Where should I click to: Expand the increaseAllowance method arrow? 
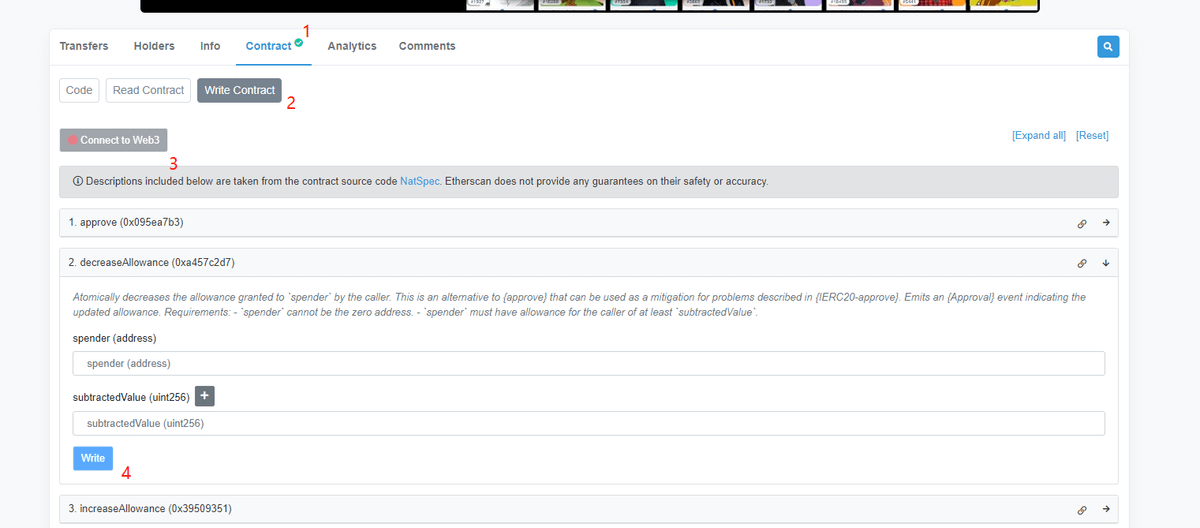(x=1106, y=510)
